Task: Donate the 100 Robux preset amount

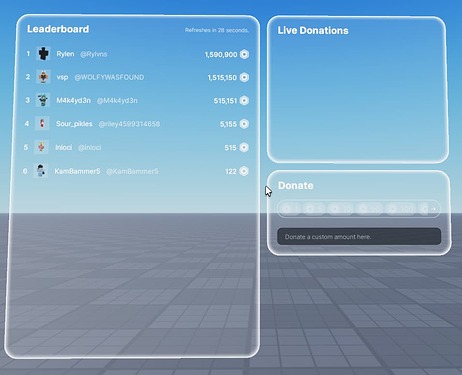Action: tap(401, 209)
